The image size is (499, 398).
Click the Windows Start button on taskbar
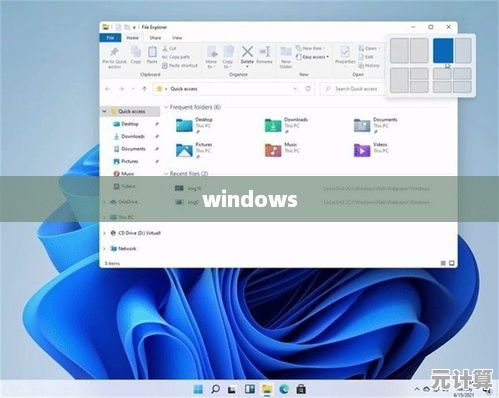(x=198, y=389)
